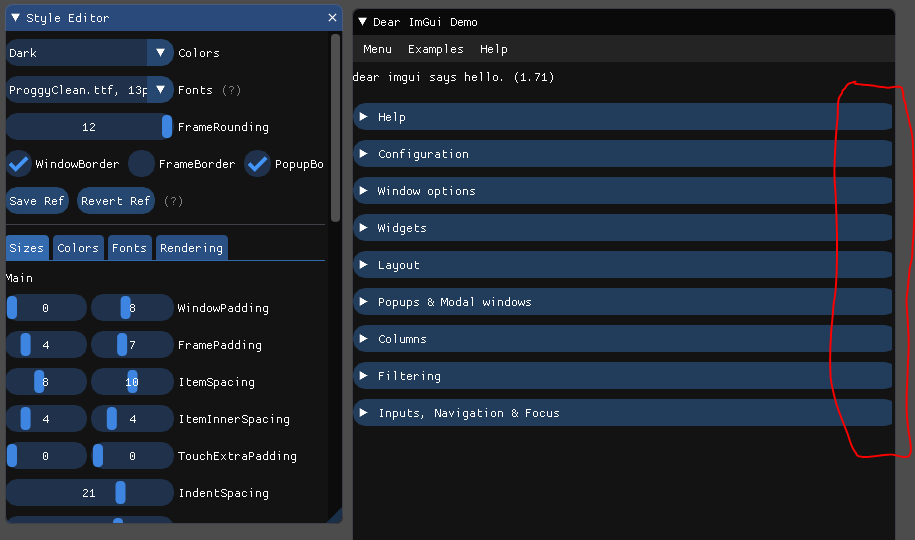
Task: Expand the Layout section
Action: coord(623,265)
